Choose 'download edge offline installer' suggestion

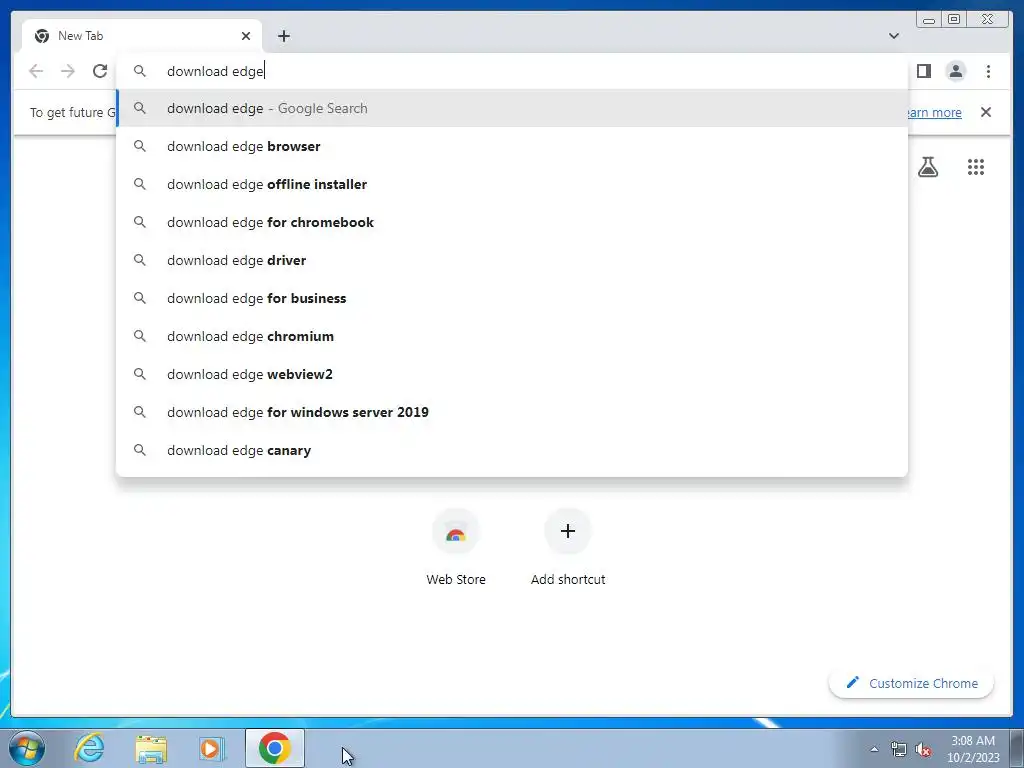tap(512, 184)
